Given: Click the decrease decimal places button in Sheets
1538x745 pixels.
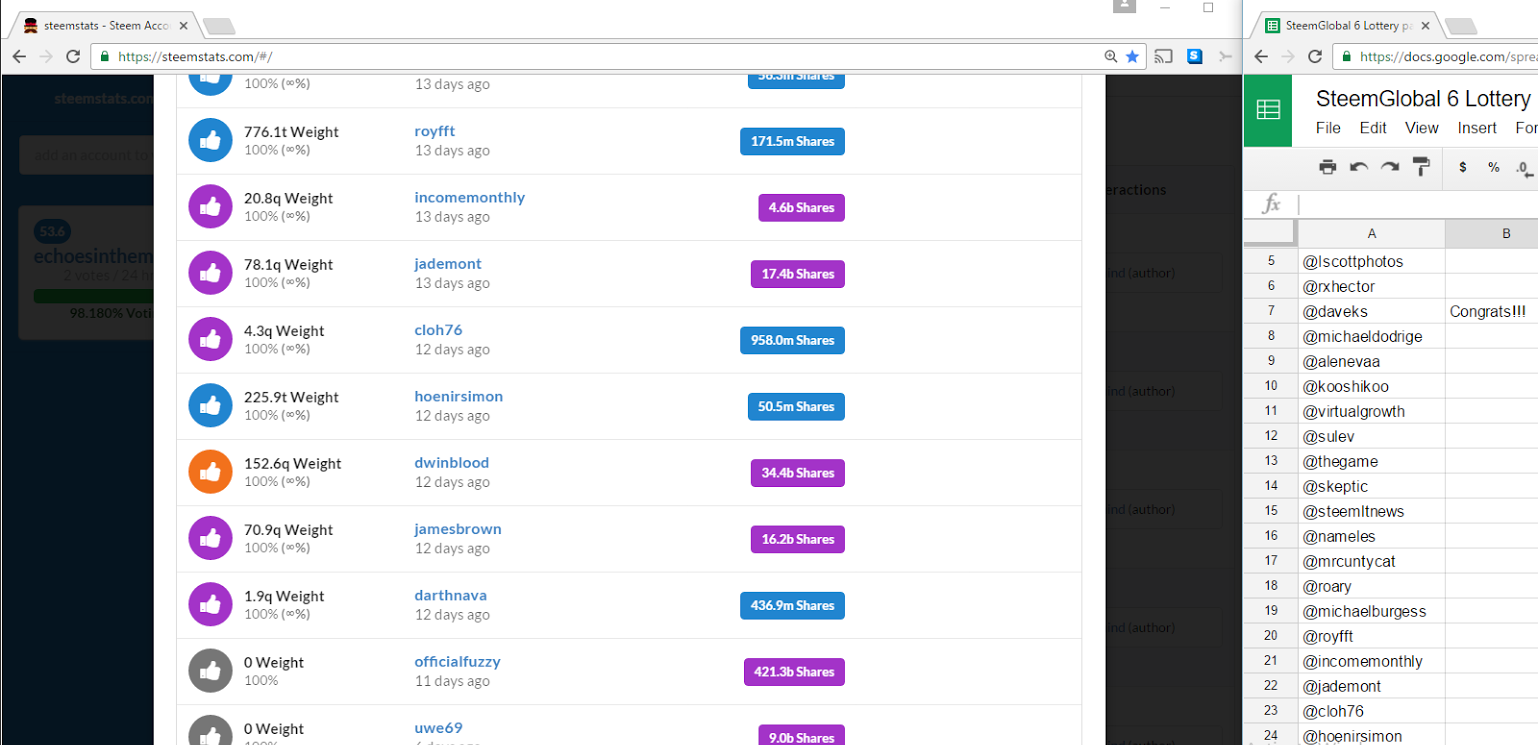Looking at the screenshot, I should click(1524, 168).
